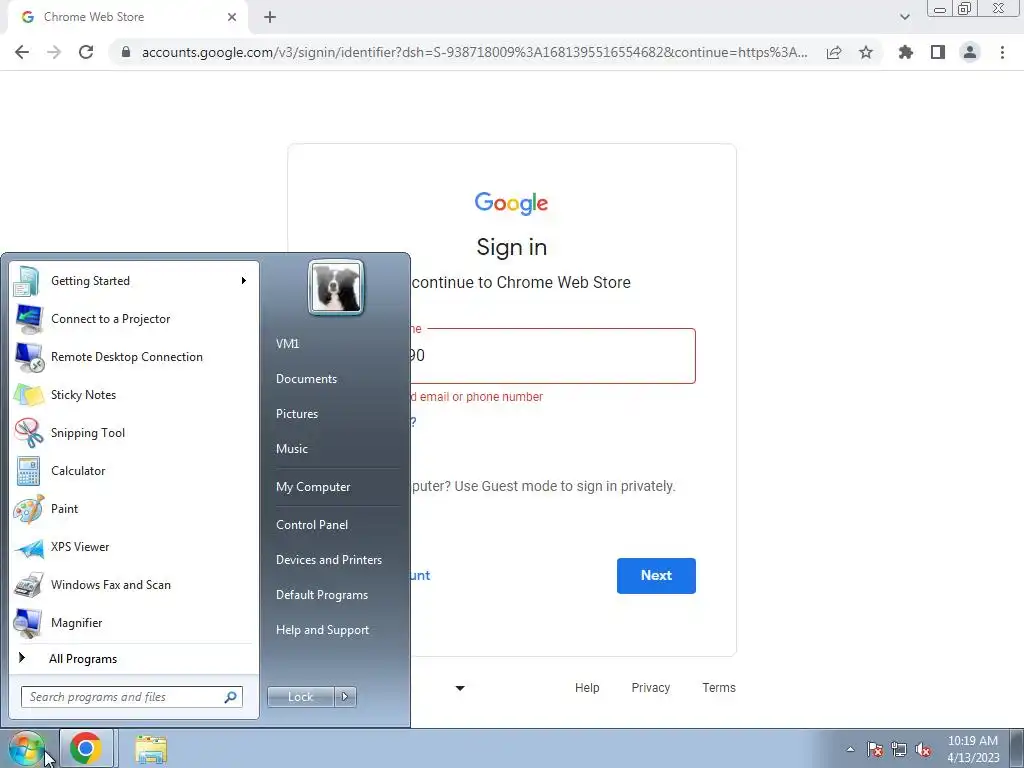Share this page icon in address bar
The image size is (1024, 768).
coord(834,52)
